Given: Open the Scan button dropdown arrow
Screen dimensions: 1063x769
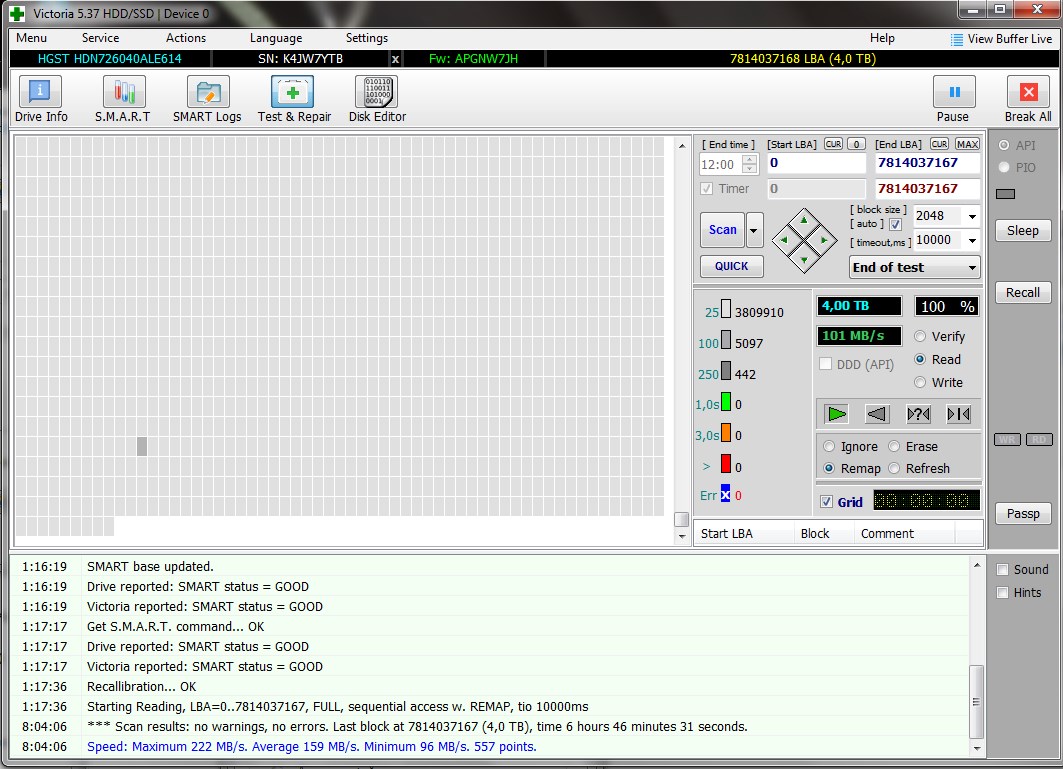Looking at the screenshot, I should coord(754,230).
